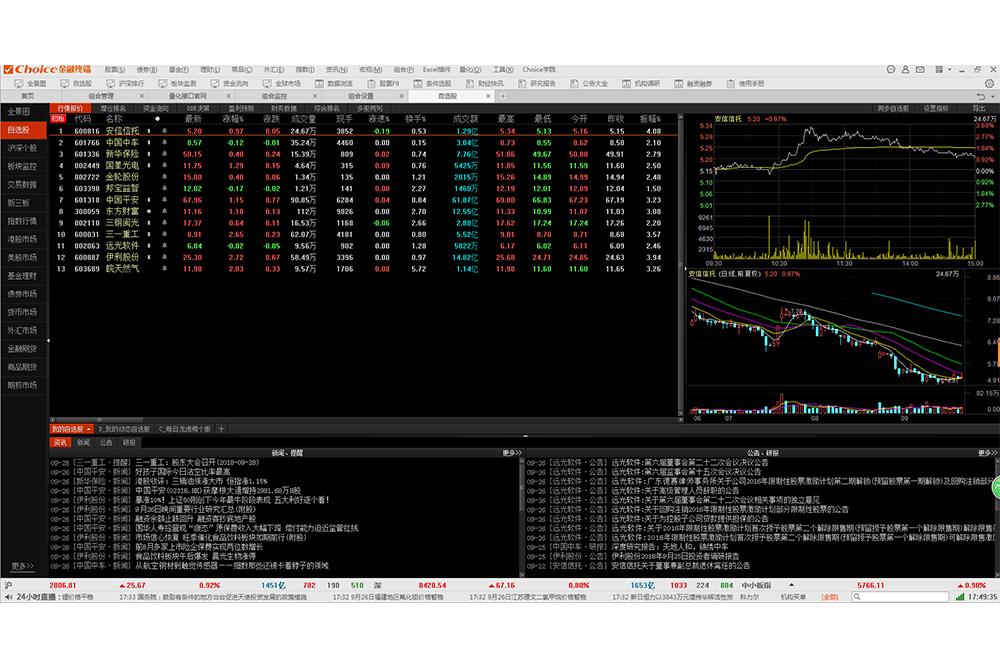
Task: Close the 组合管理 tab
Action: pos(142,96)
